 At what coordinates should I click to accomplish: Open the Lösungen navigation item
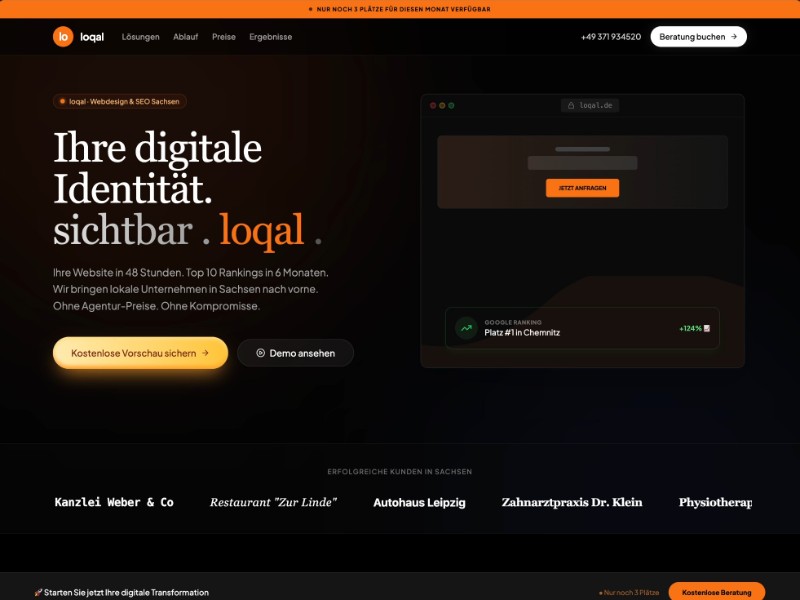[140, 37]
